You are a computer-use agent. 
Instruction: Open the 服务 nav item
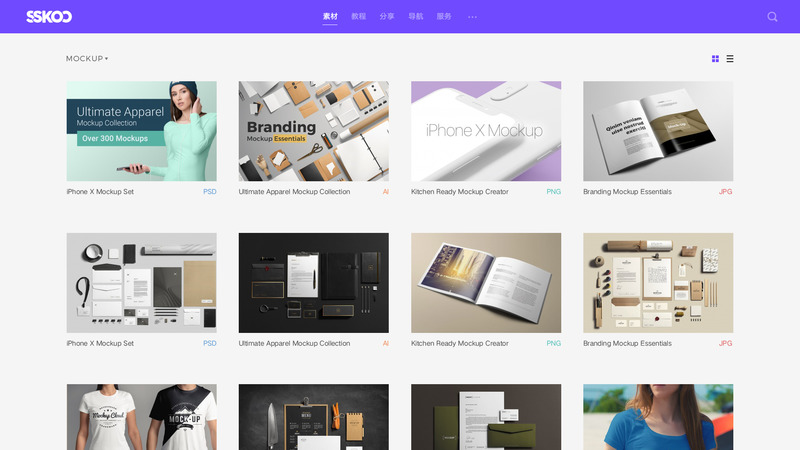[444, 16]
